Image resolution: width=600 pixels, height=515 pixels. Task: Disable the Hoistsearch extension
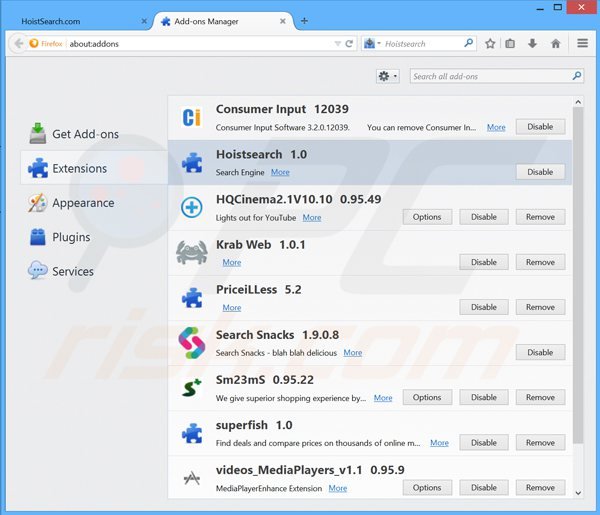tap(540, 172)
